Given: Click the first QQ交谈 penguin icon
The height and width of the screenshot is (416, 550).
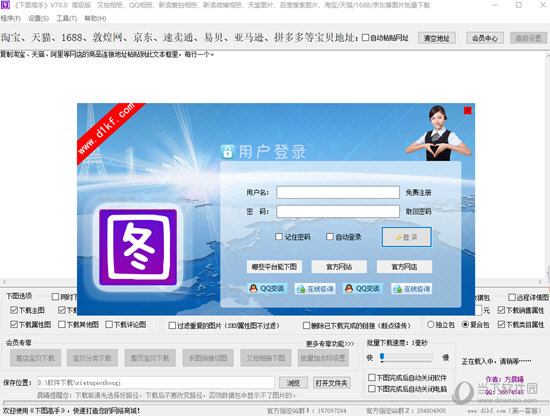Looking at the screenshot, I should pyautogui.click(x=253, y=288).
